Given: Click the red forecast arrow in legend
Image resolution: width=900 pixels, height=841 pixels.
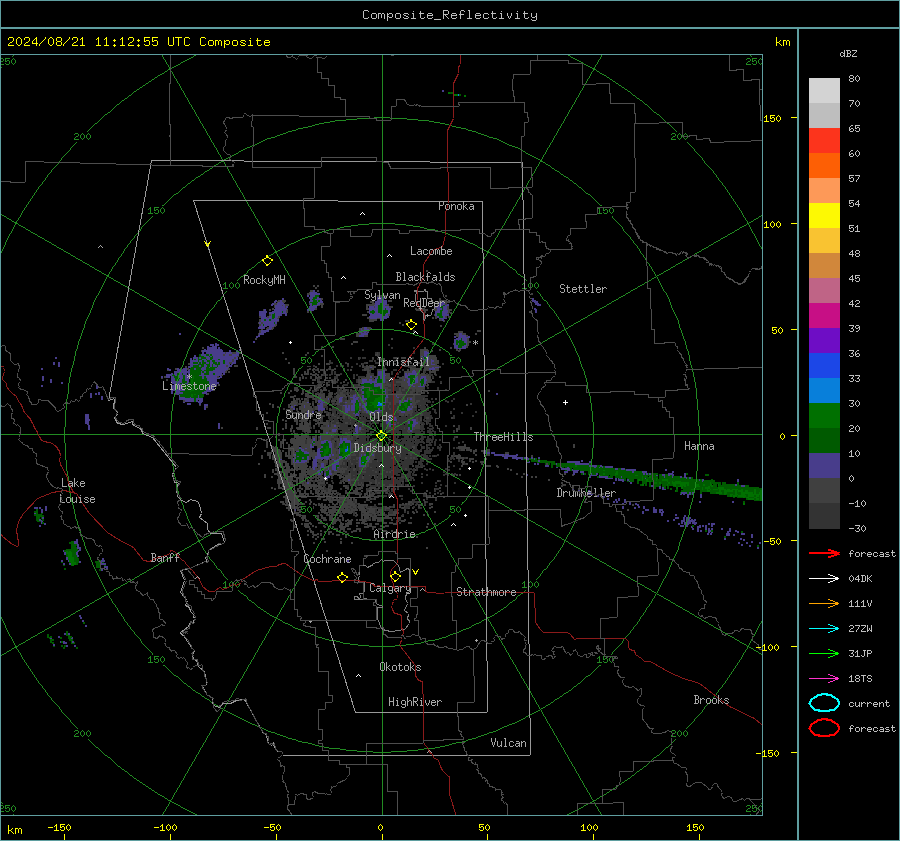Looking at the screenshot, I should [x=824, y=553].
